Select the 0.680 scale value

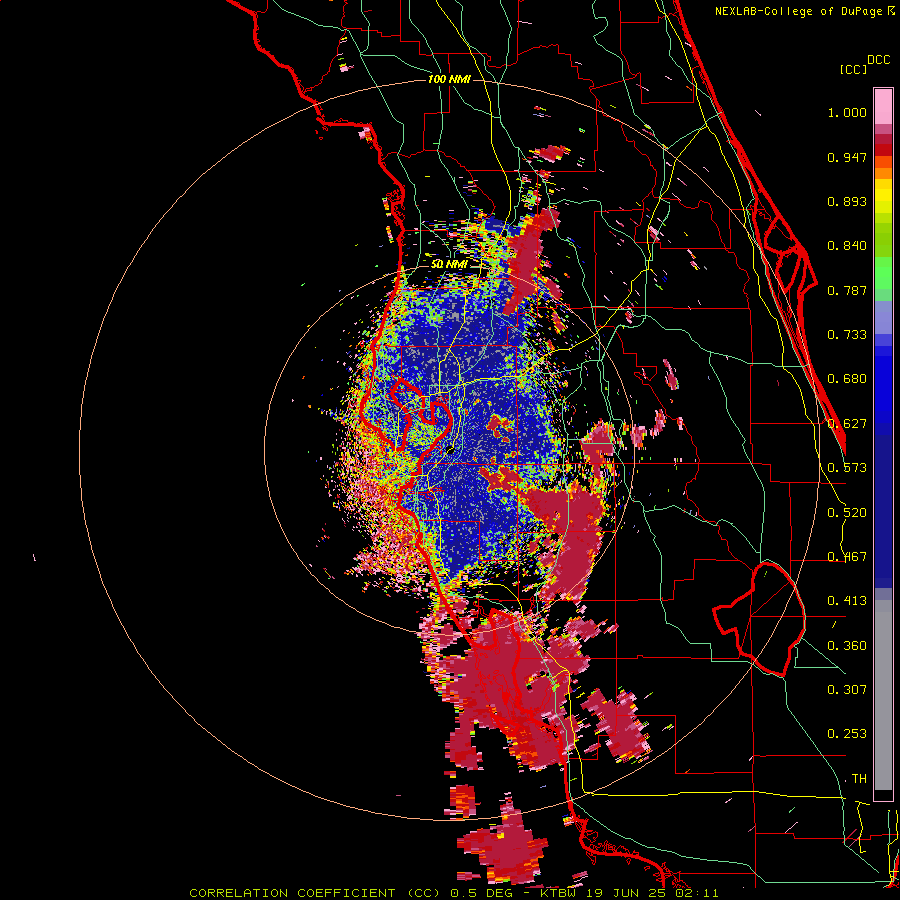[847, 379]
